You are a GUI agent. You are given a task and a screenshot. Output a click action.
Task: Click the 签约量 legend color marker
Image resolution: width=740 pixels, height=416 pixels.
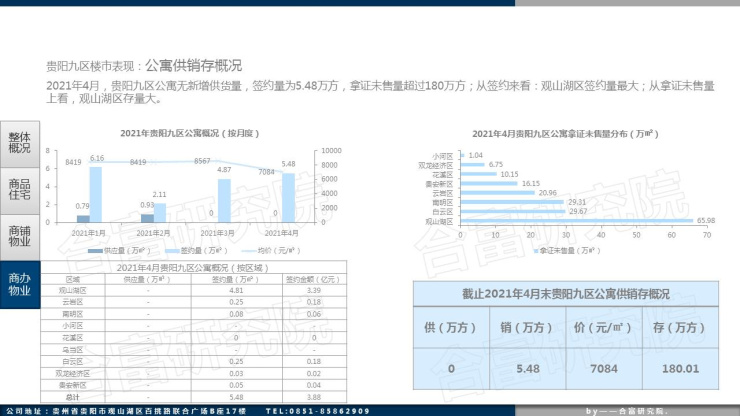pyautogui.click(x=172, y=251)
